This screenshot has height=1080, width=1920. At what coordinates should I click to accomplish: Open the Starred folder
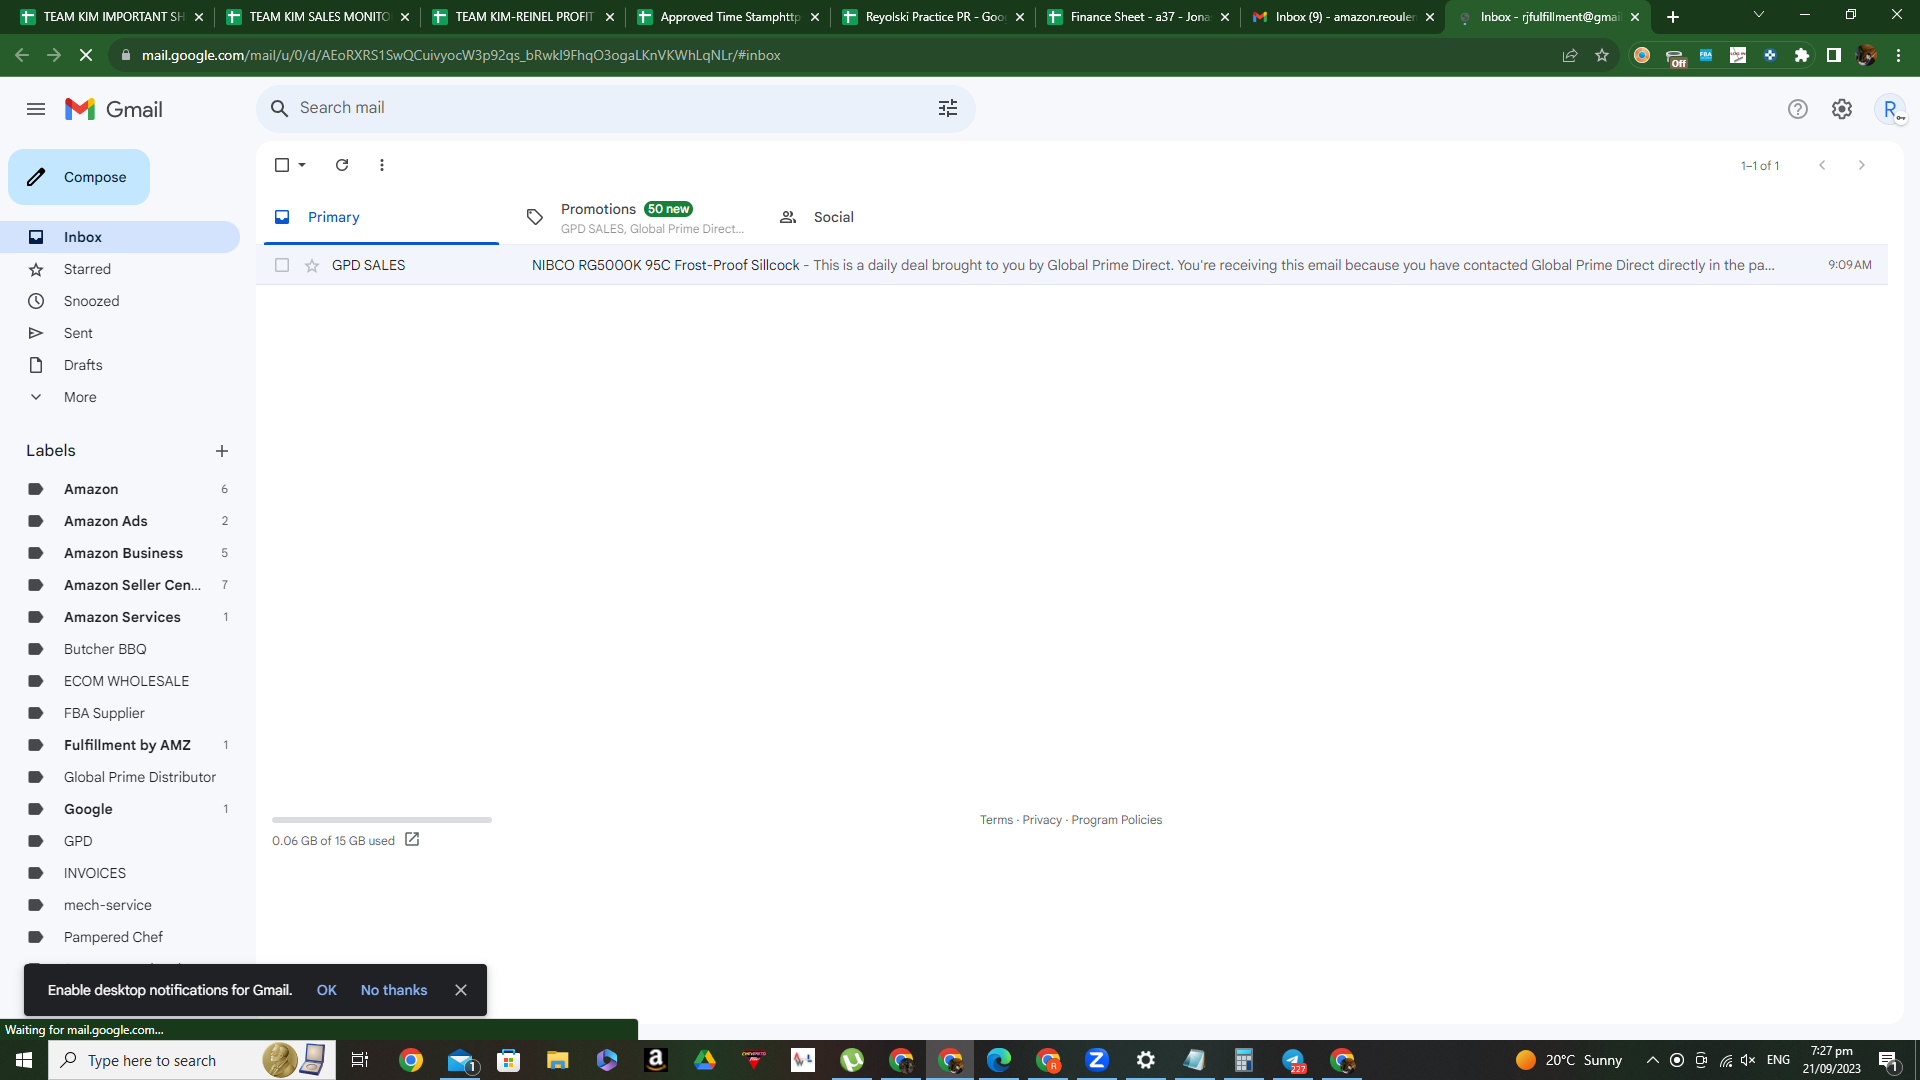87,269
